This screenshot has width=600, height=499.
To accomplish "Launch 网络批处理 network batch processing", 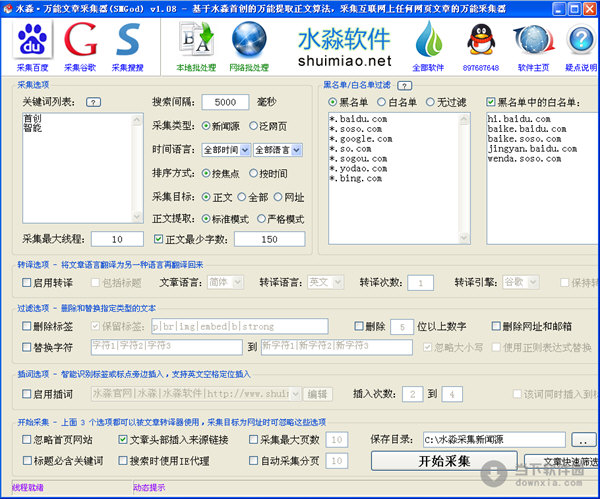I will [249, 46].
